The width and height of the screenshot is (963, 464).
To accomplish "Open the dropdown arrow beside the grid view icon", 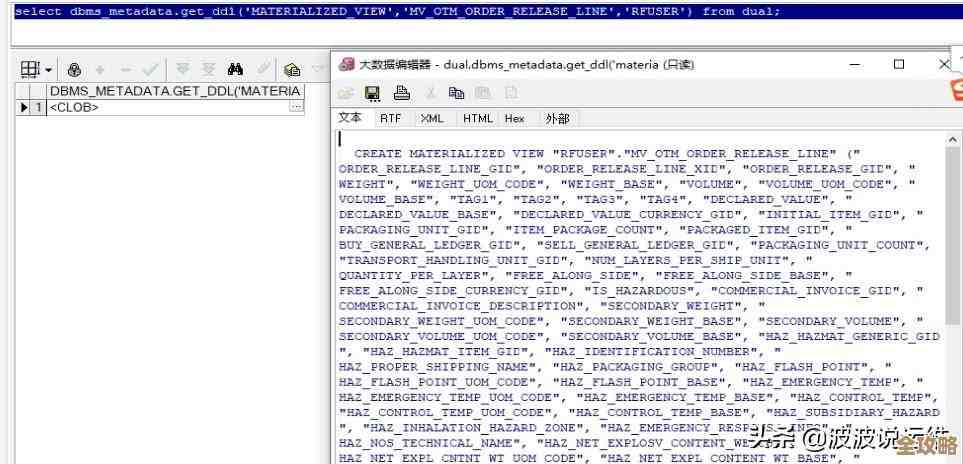I will [48, 70].
